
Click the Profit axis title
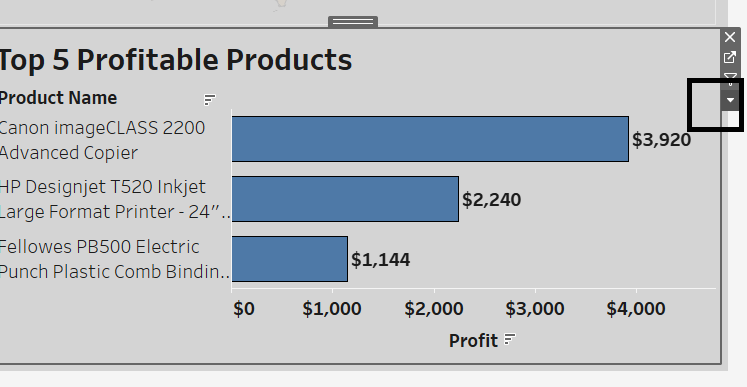(473, 340)
